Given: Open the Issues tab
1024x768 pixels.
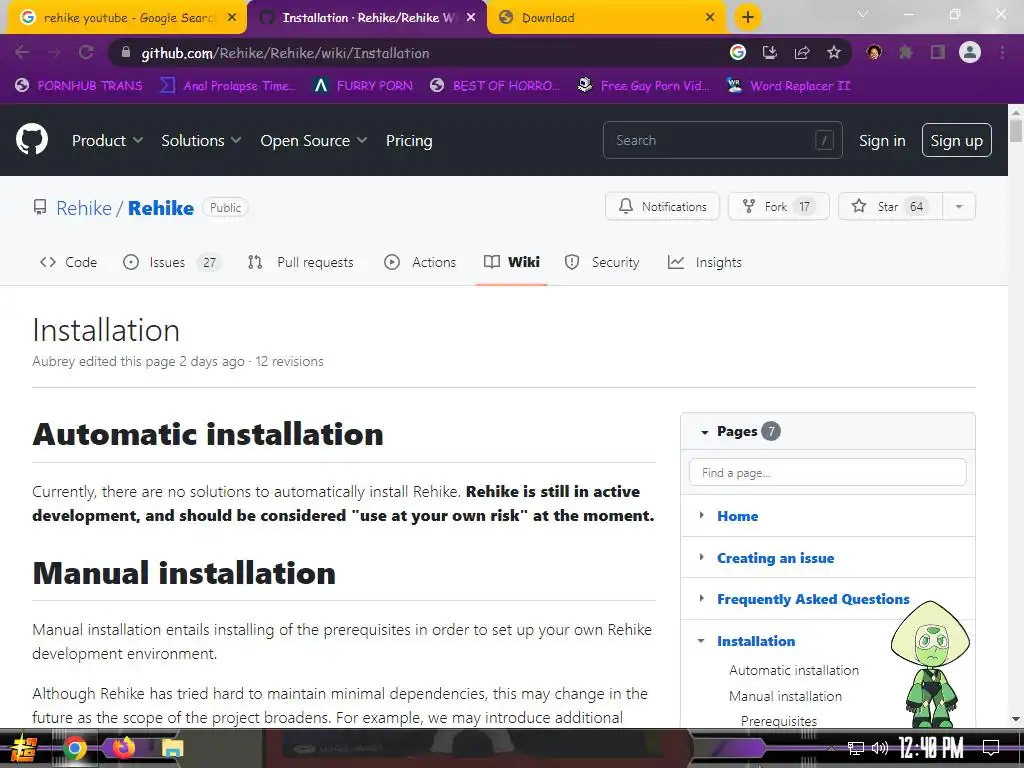Looking at the screenshot, I should click(172, 262).
